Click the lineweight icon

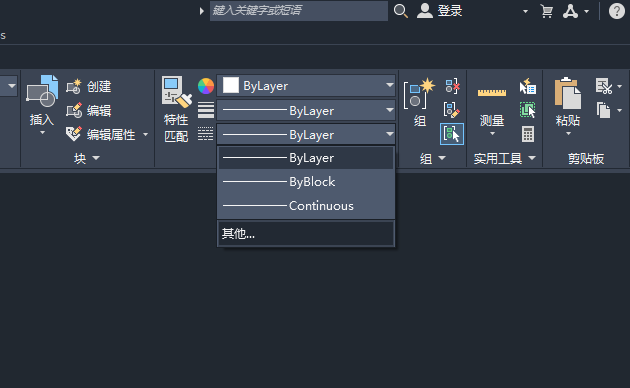pos(206,110)
